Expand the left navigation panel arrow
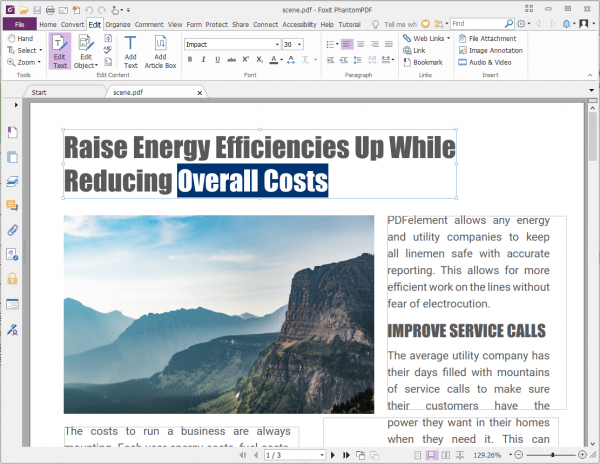This screenshot has height=464, width=600. 16,104
